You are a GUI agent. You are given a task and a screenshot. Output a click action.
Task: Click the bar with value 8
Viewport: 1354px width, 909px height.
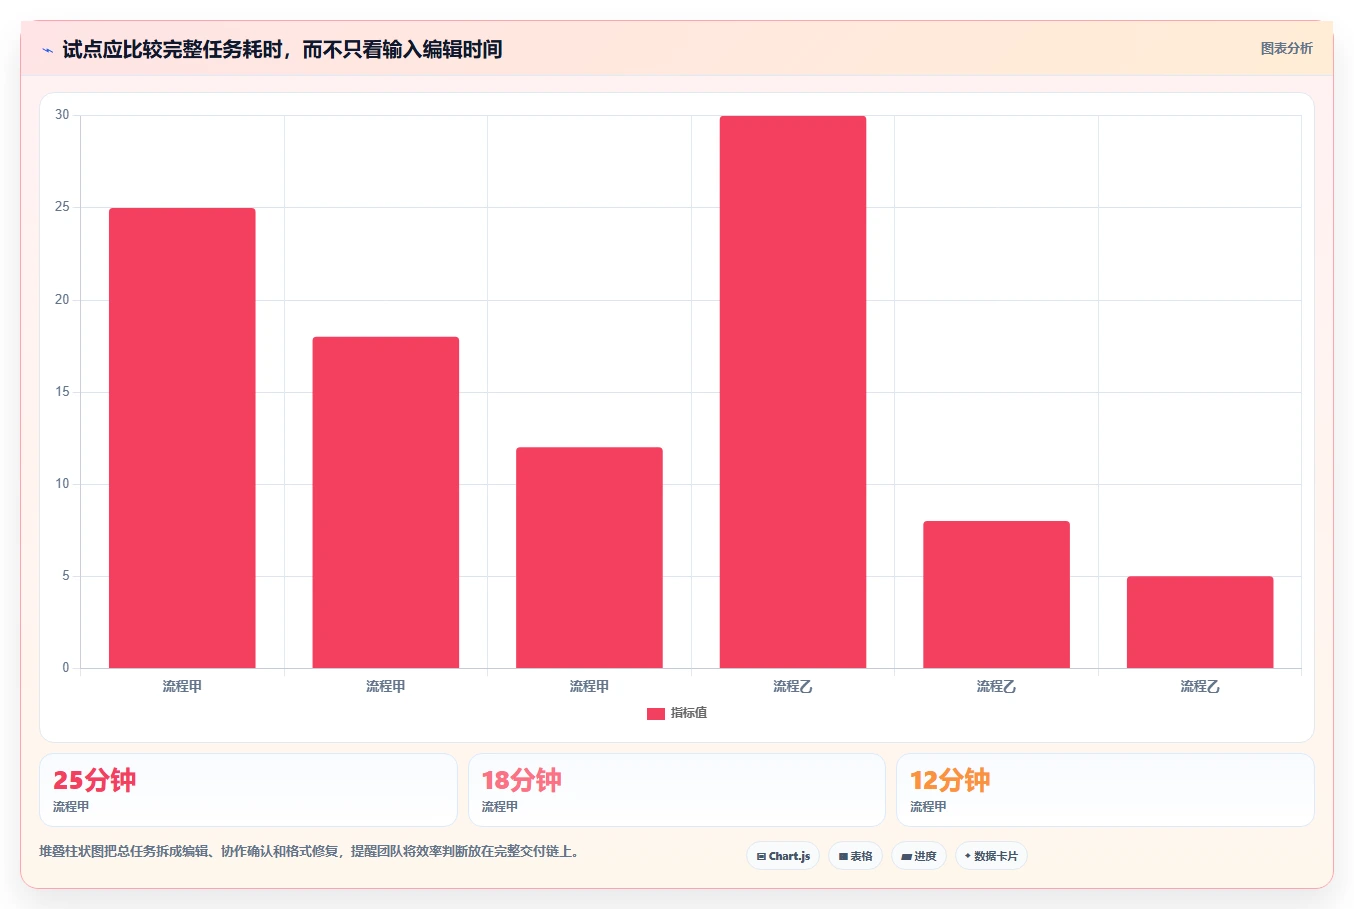(996, 594)
